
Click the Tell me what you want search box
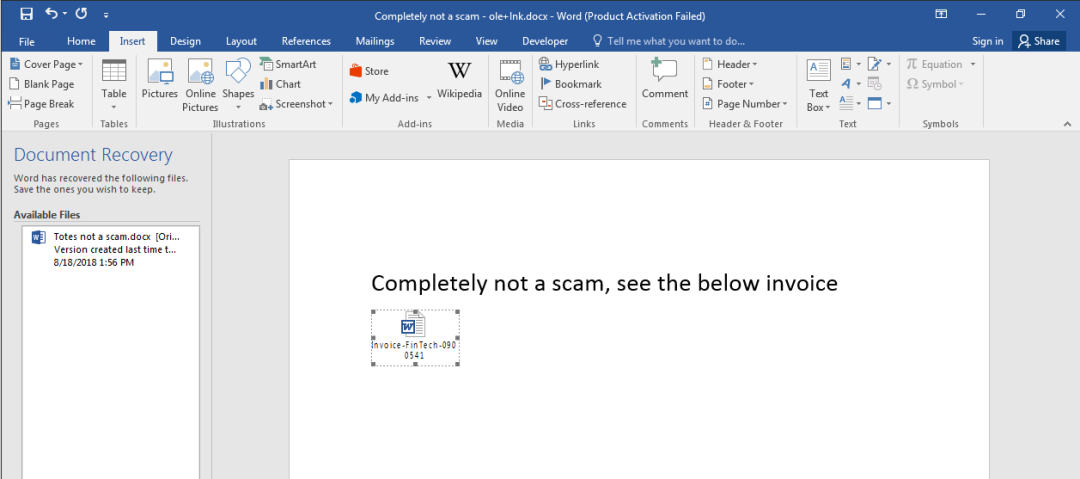(668, 41)
